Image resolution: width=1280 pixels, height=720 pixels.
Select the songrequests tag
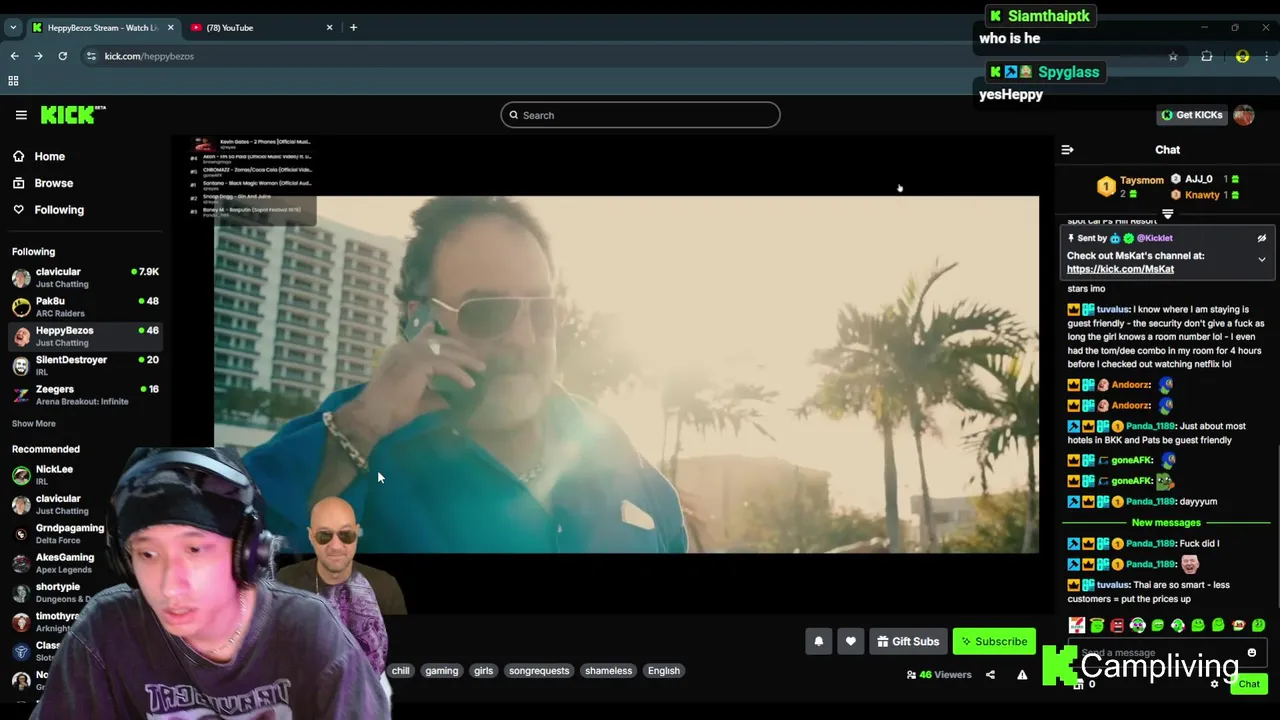coord(539,671)
